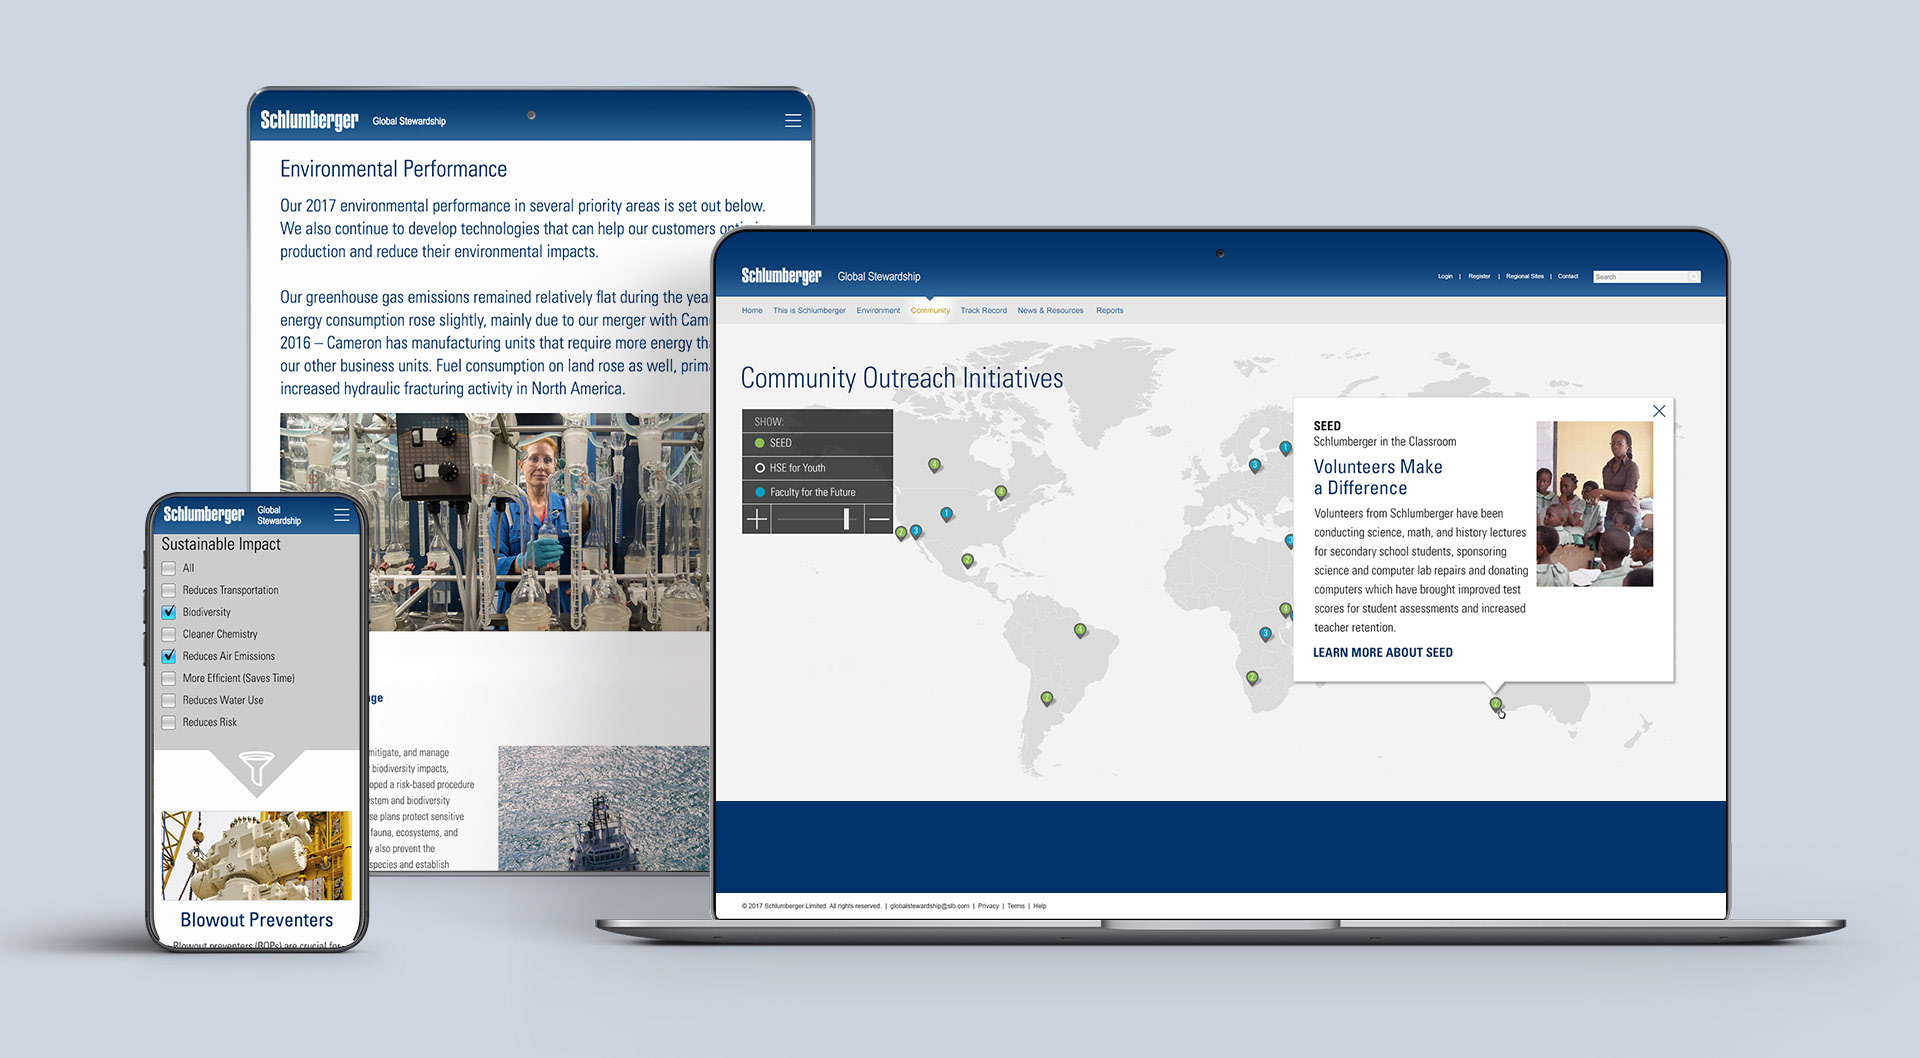
Task: Select green pin 2 on California coast
Action: tap(901, 533)
